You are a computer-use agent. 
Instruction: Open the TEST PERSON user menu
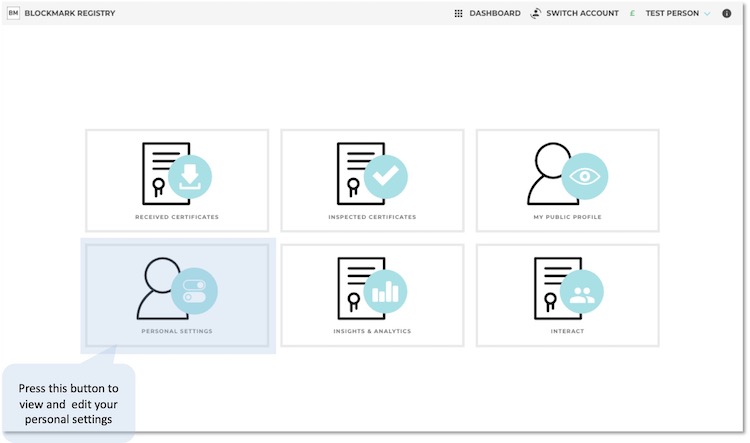[672, 13]
